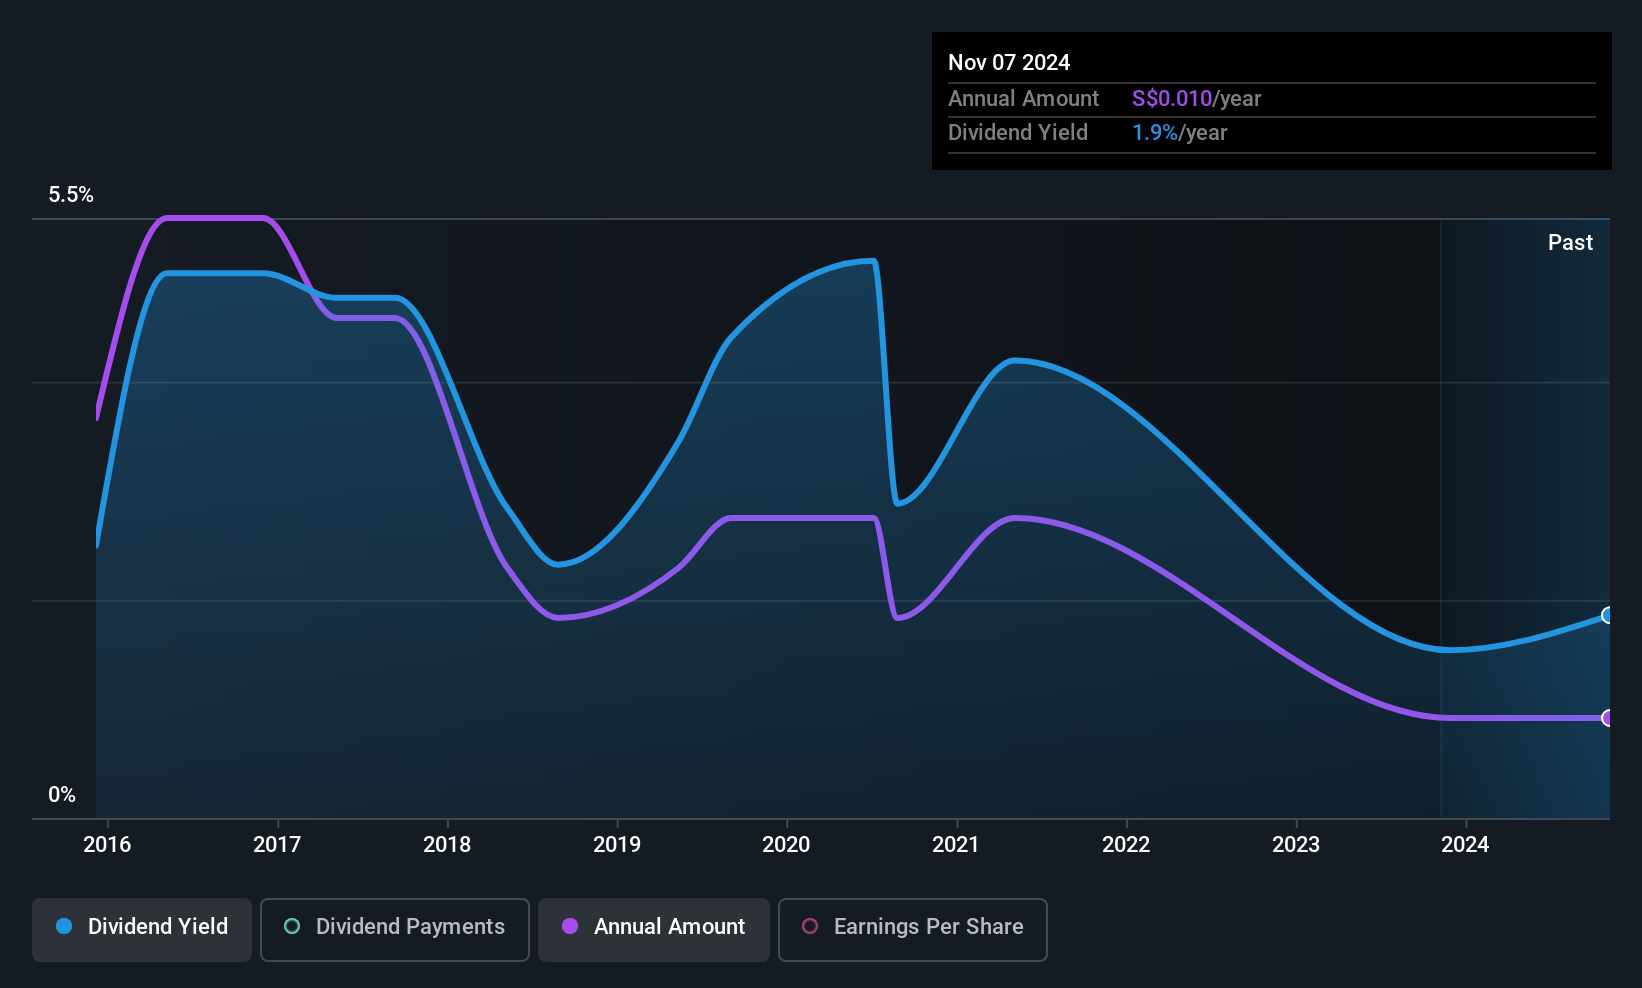Click the 2022 x-axis label

click(x=1126, y=844)
